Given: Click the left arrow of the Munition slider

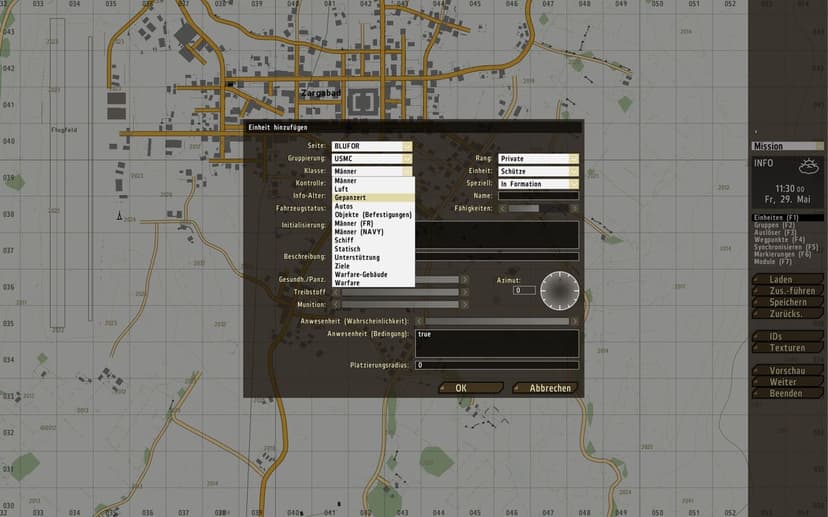Looking at the screenshot, I should pyautogui.click(x=336, y=305).
